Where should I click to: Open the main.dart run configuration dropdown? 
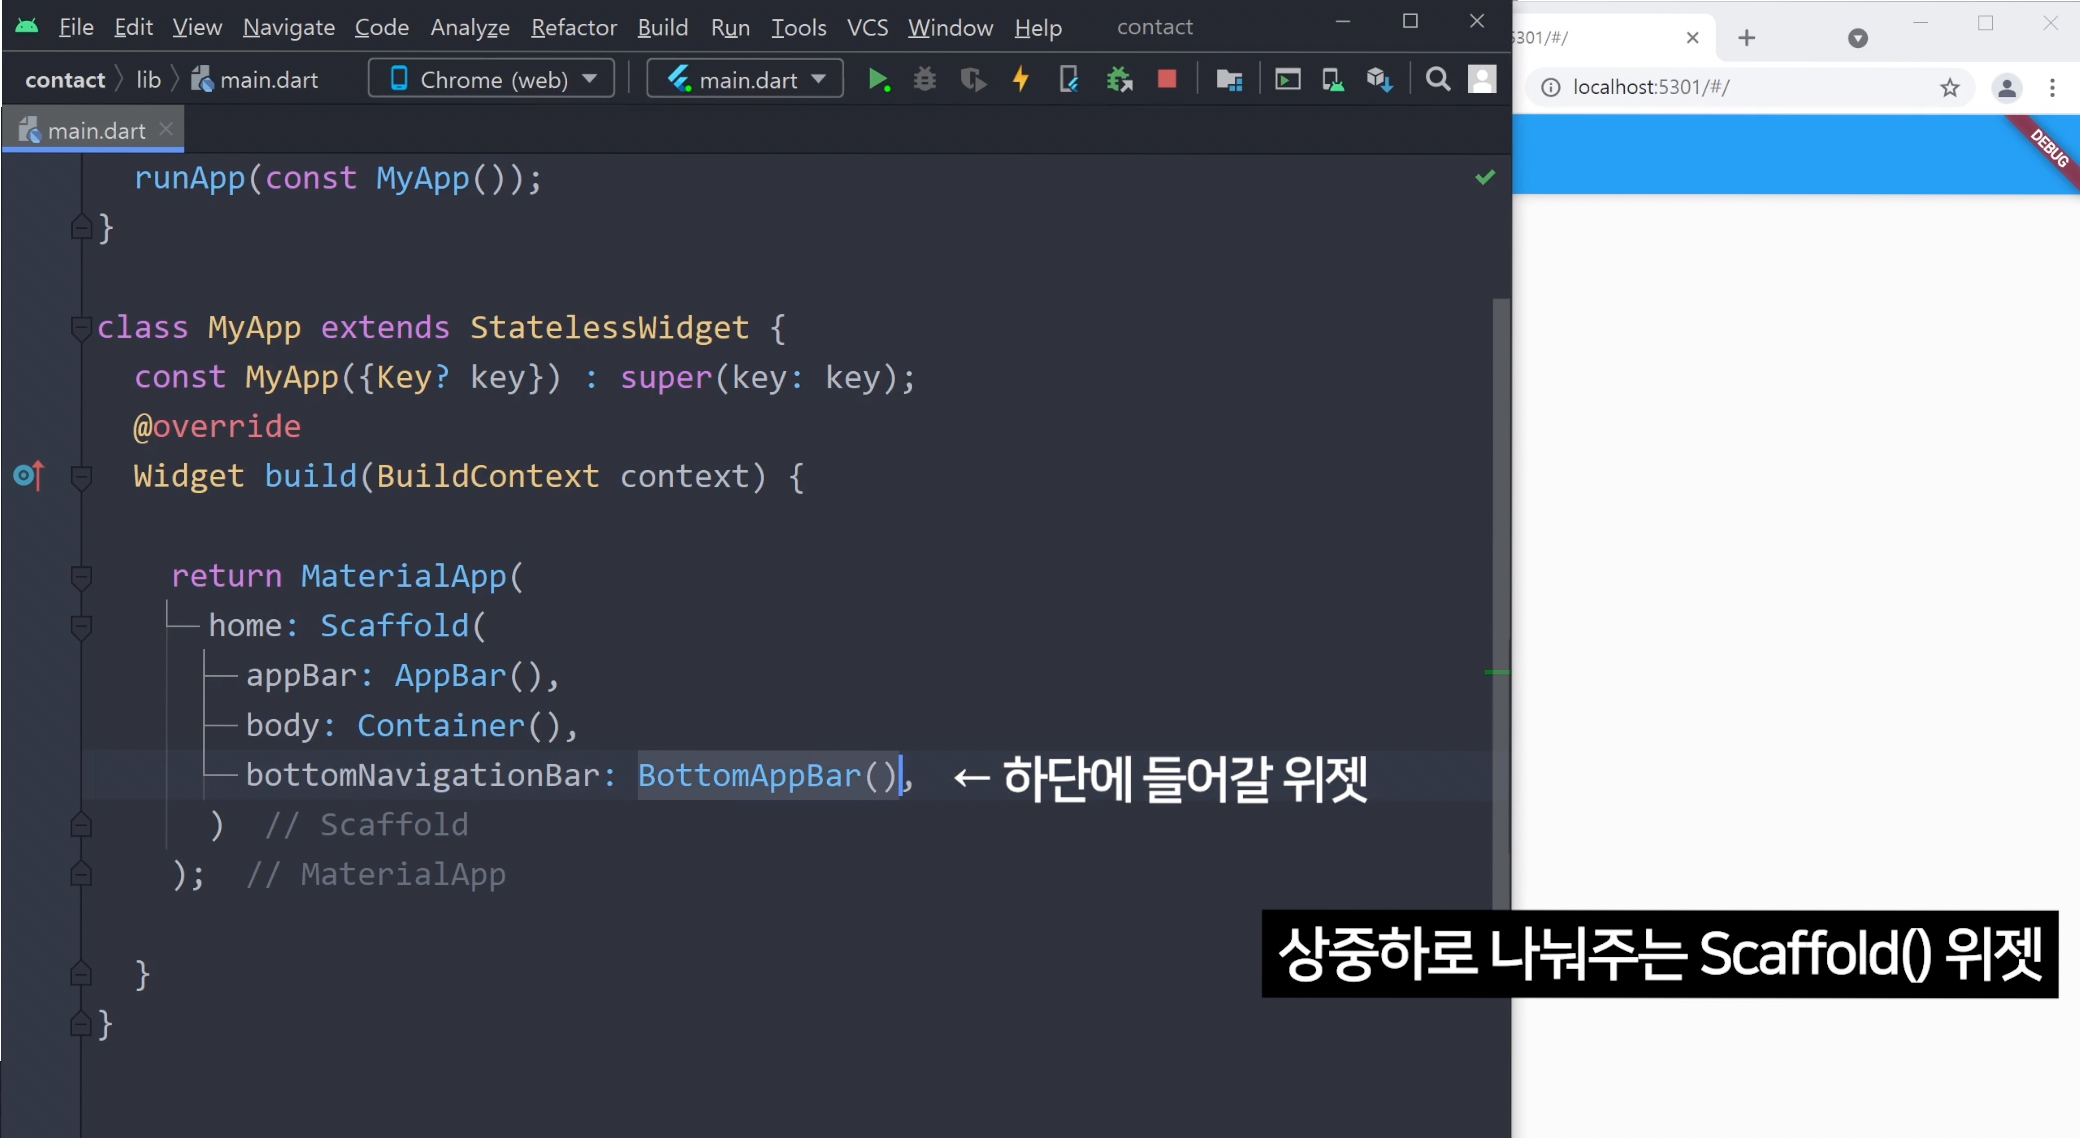coord(745,79)
